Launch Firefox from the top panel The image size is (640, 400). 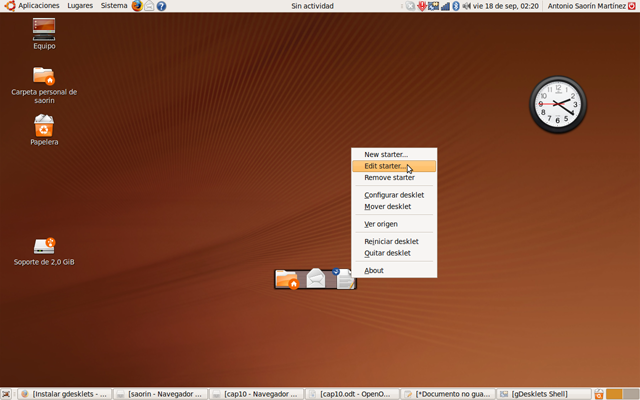click(137, 6)
